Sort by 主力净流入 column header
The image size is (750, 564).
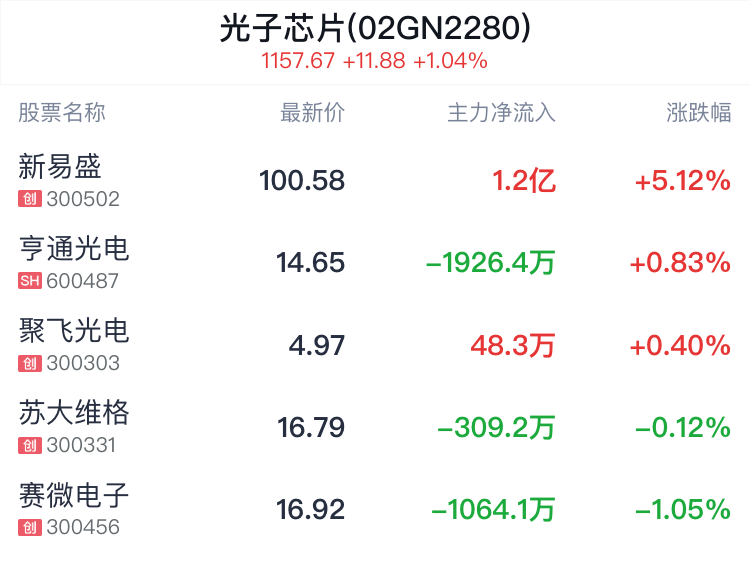(501, 113)
